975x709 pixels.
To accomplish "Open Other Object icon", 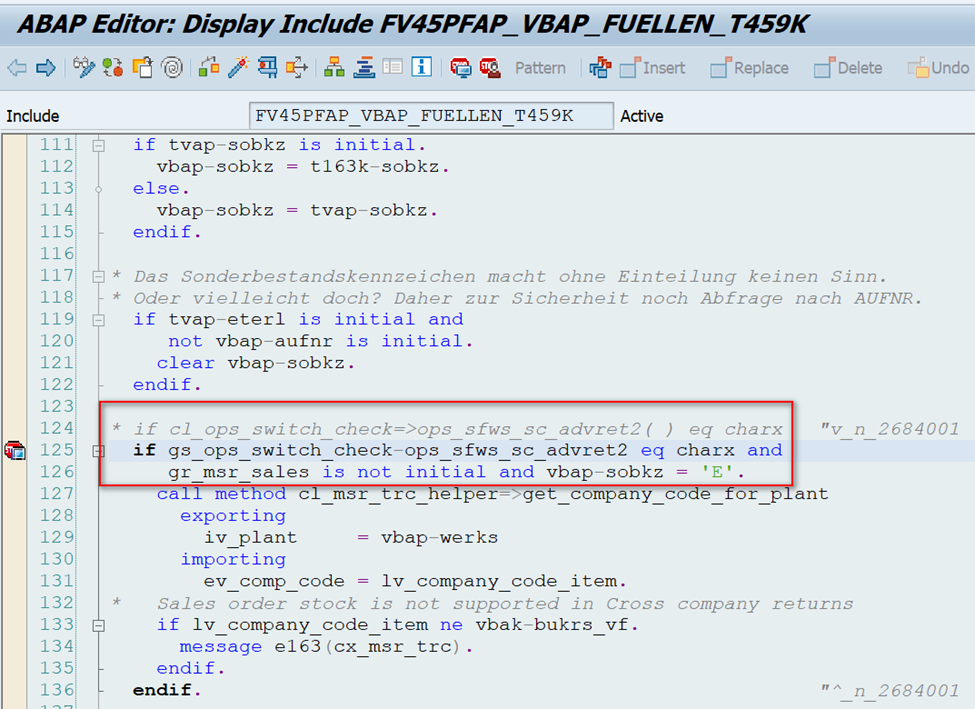I will coord(142,67).
